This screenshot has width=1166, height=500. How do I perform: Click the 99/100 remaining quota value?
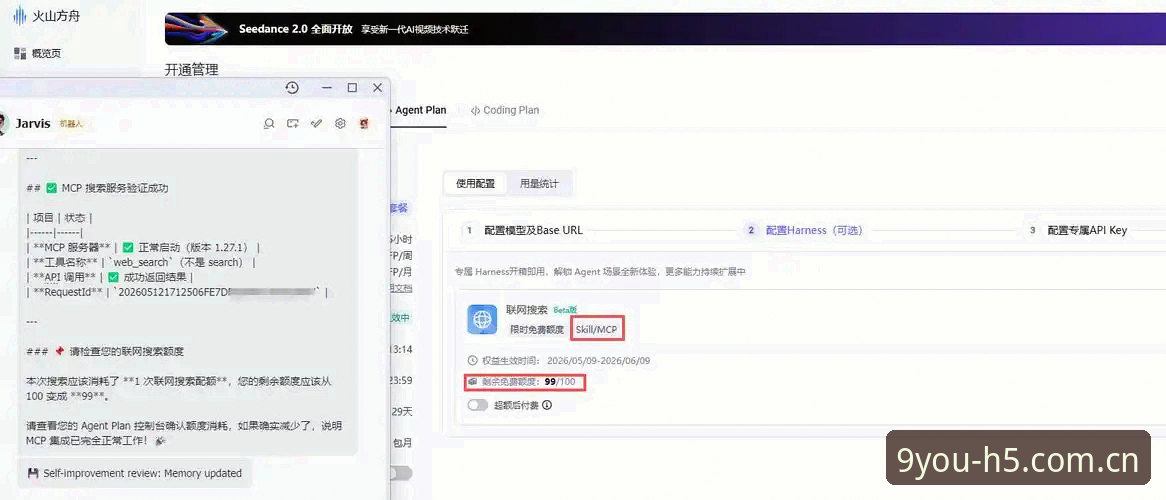[560, 382]
